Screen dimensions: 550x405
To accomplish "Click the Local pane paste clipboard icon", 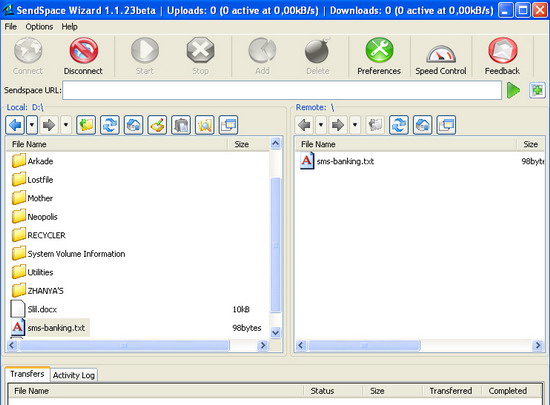I will click(181, 125).
